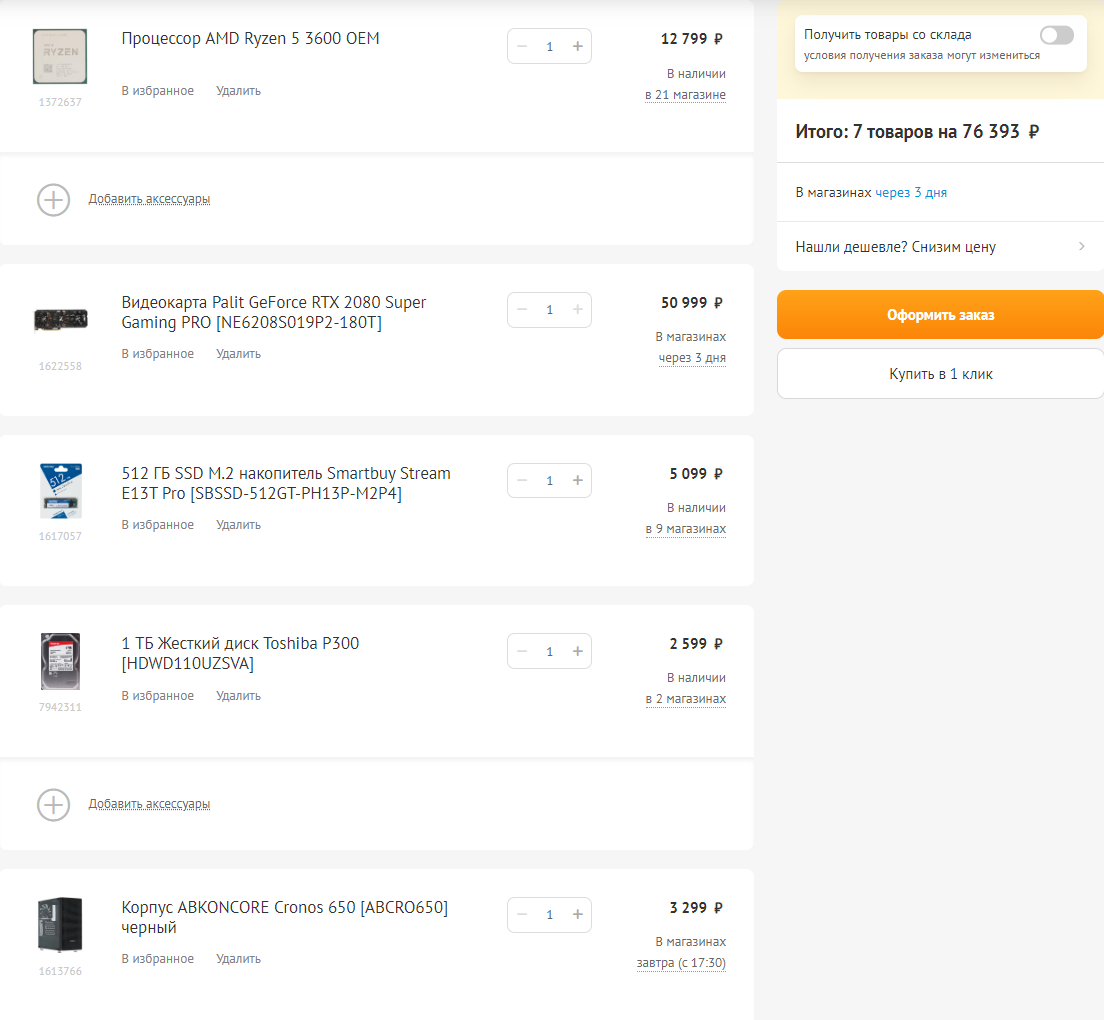The width and height of the screenshot is (1104, 1020).
Task: Click the 'через 3 дня' delivery link in summary
Action: pyautogui.click(x=911, y=193)
